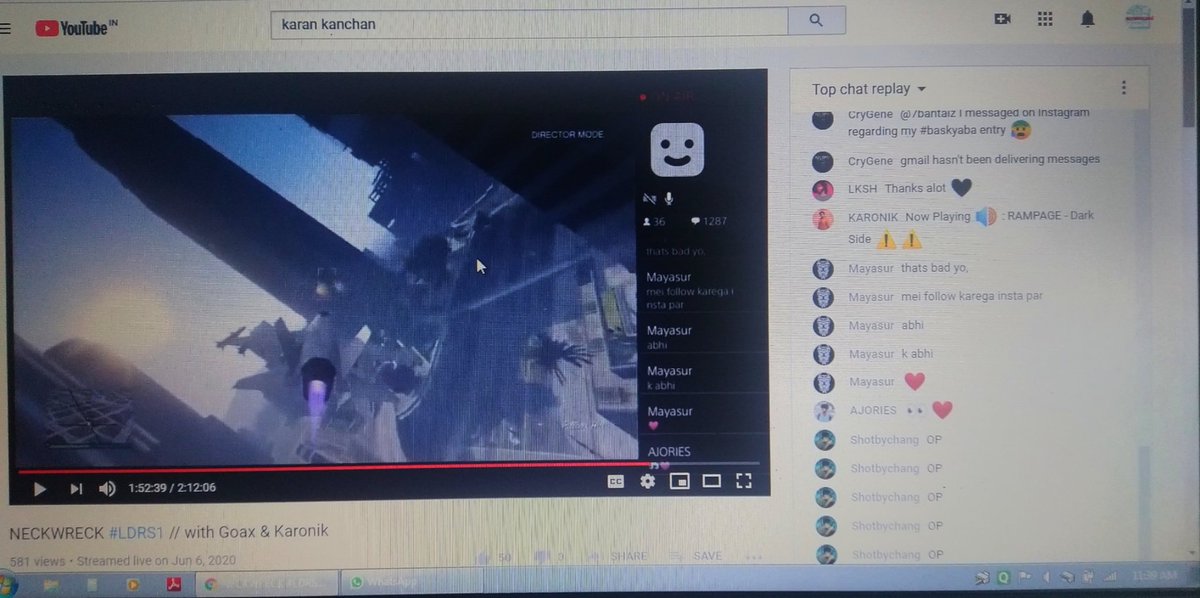Click the green Q tray icon
Viewport: 1200px width, 598px height.
click(1003, 577)
